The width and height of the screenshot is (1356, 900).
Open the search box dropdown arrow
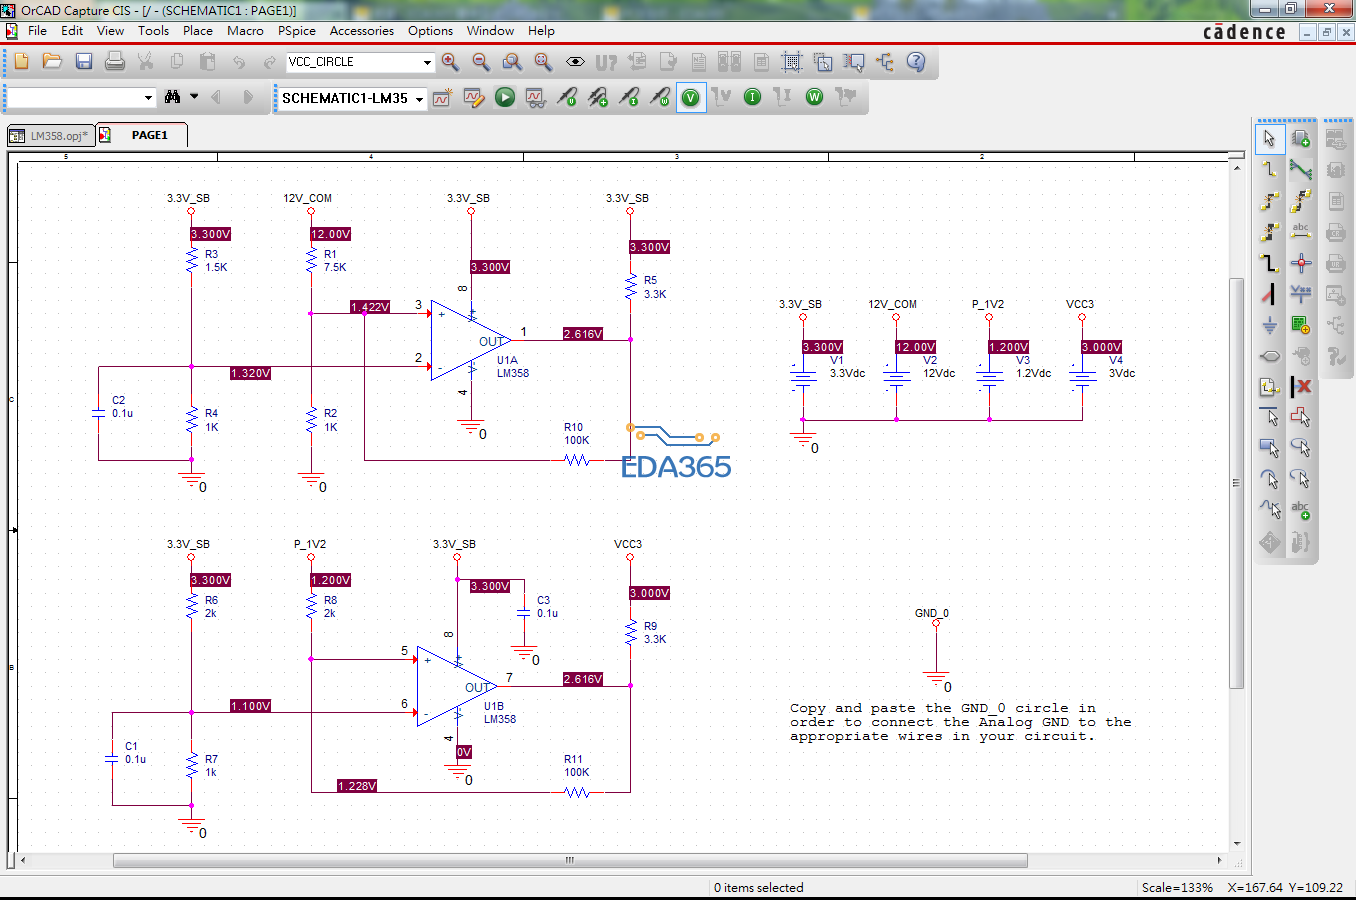point(148,98)
